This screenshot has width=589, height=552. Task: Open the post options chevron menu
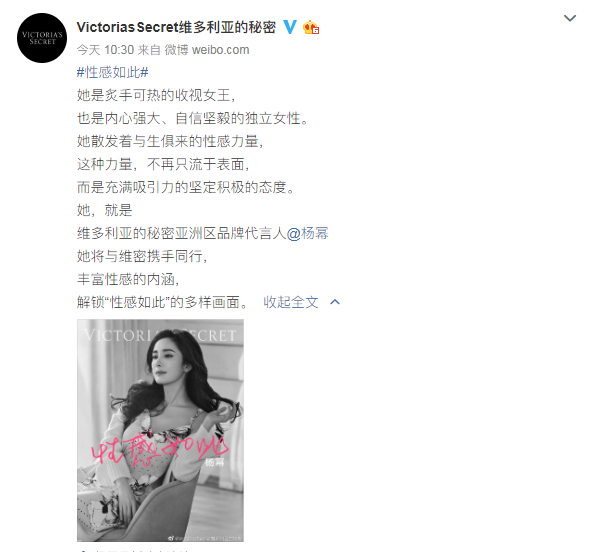tap(570, 18)
